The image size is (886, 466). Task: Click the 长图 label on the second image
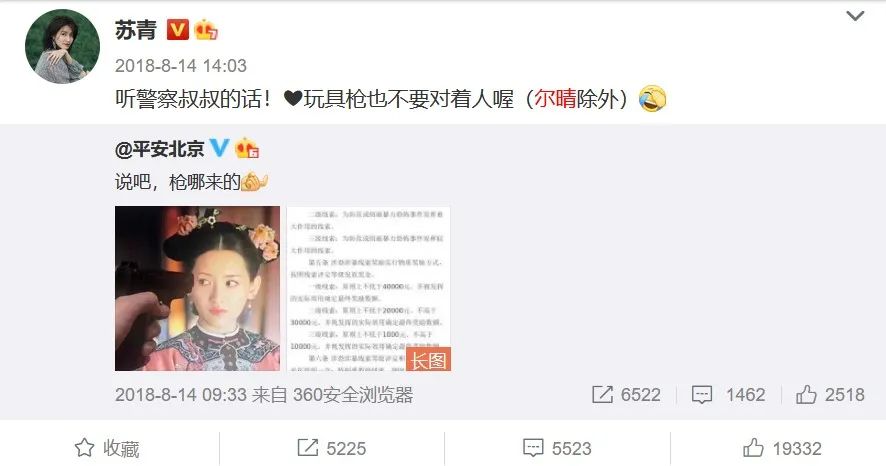[x=428, y=360]
